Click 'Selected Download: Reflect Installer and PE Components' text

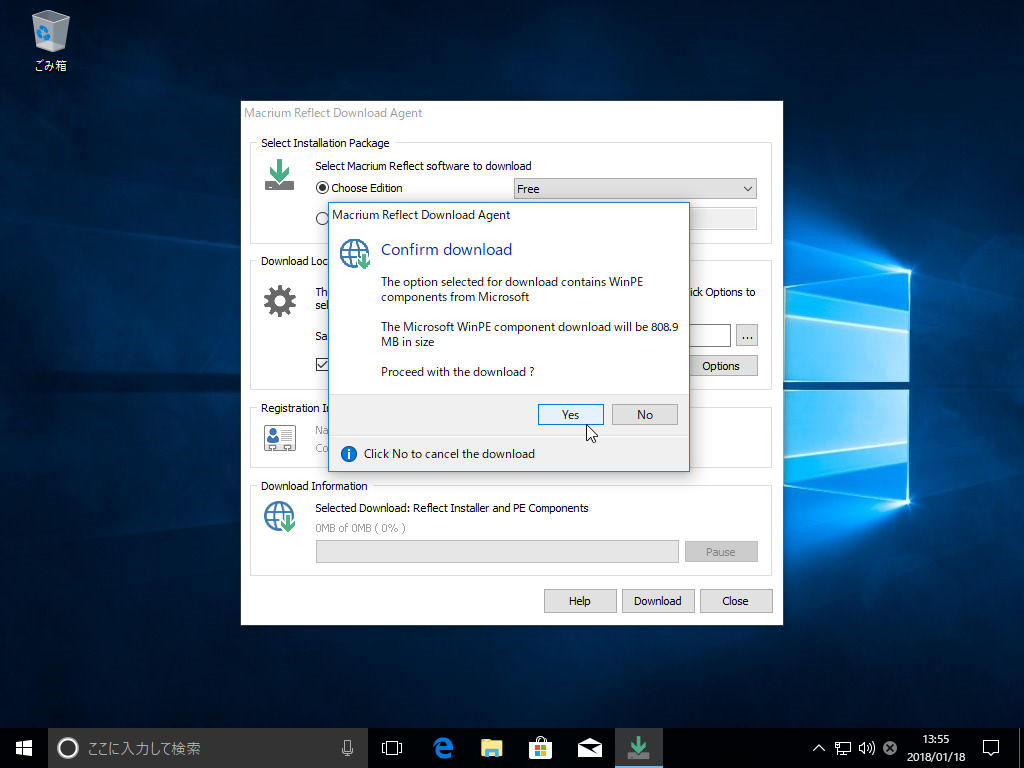point(452,508)
